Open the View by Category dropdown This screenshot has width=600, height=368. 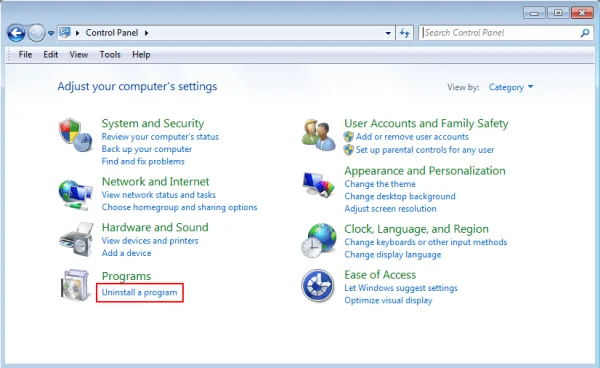pyautogui.click(x=511, y=87)
